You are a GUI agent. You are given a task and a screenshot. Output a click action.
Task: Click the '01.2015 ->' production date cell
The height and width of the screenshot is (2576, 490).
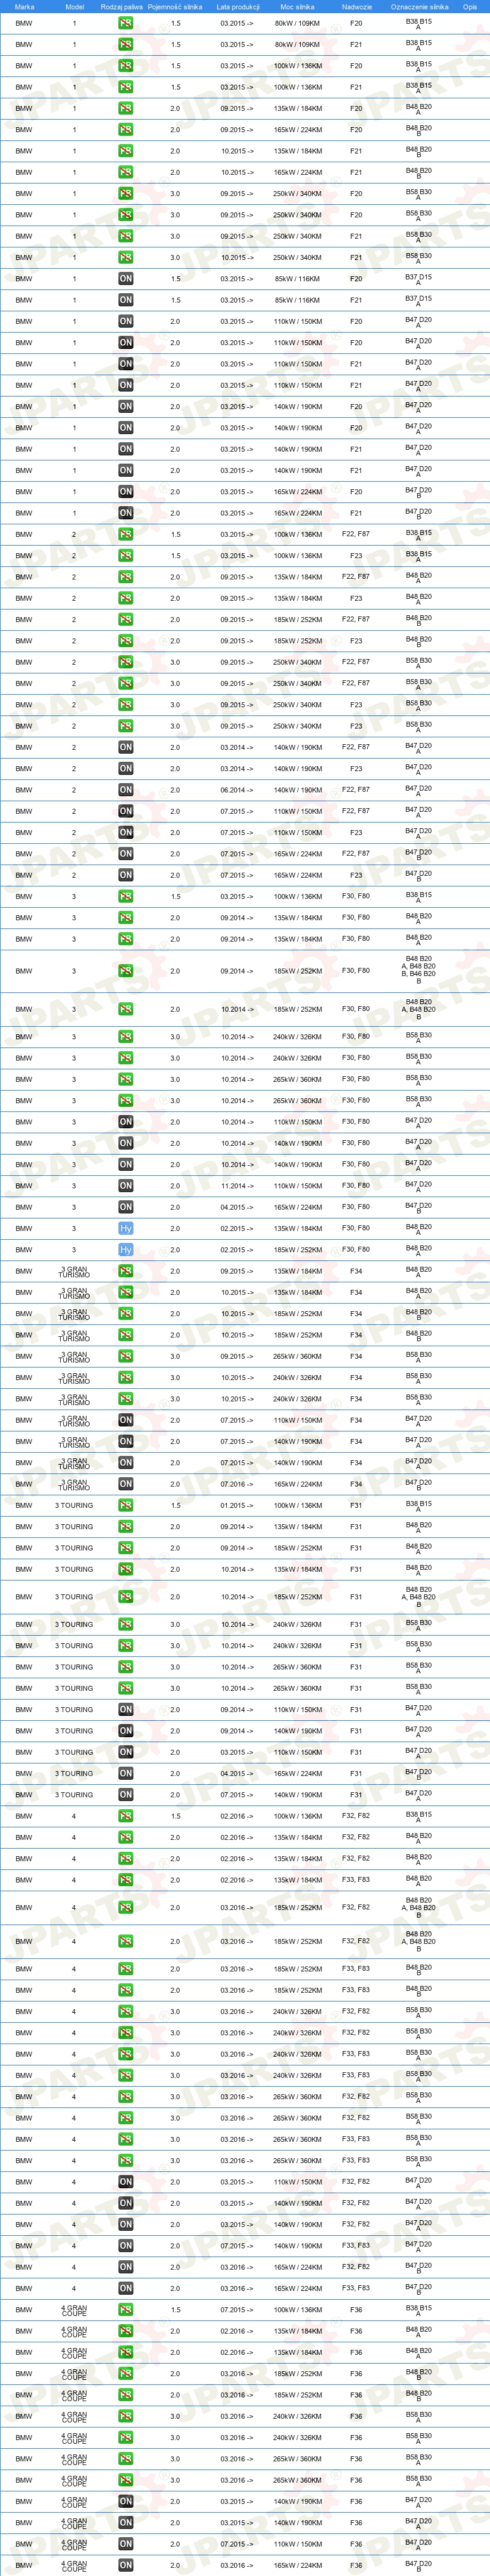[237, 1505]
